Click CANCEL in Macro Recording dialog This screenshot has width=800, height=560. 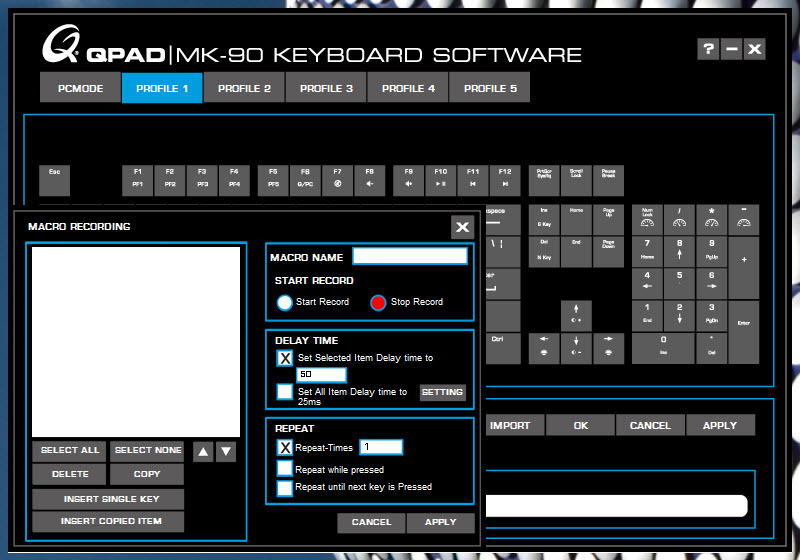pos(371,523)
